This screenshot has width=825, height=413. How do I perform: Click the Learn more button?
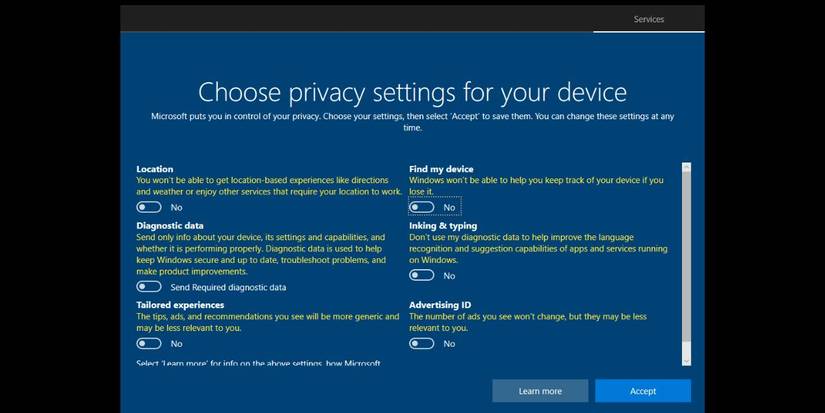[x=540, y=391]
